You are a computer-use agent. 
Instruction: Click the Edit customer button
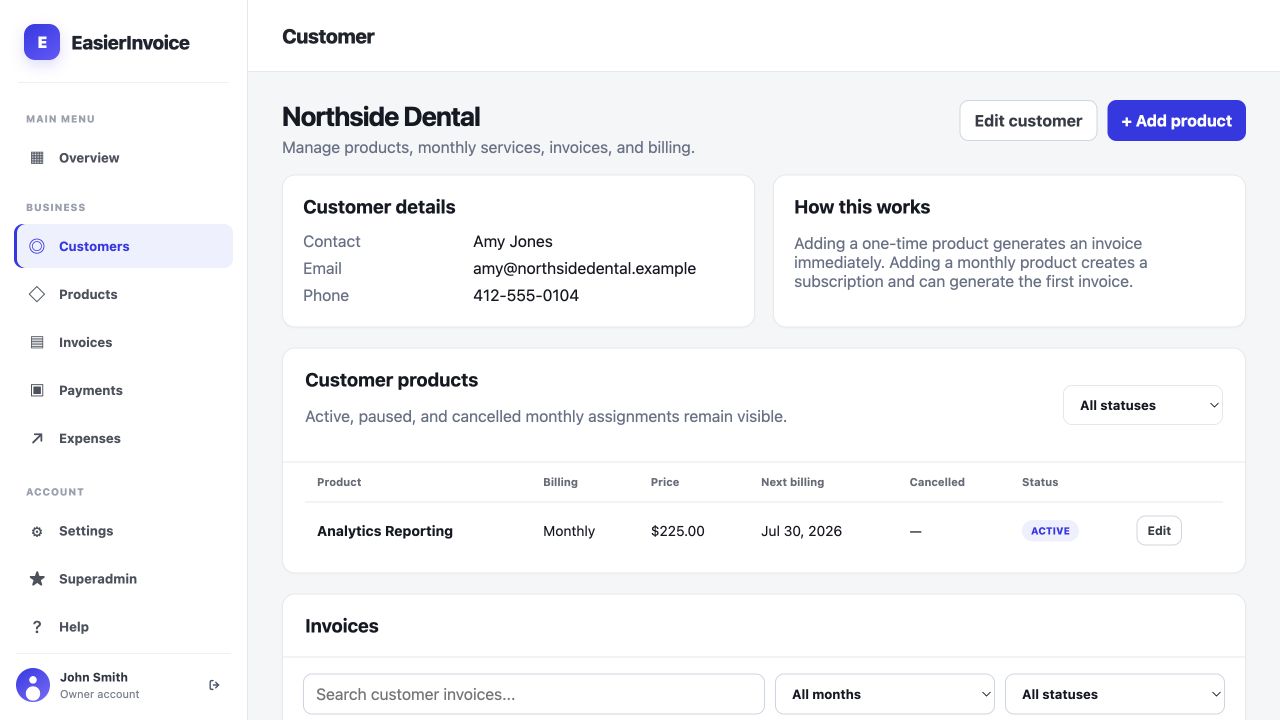1028,120
